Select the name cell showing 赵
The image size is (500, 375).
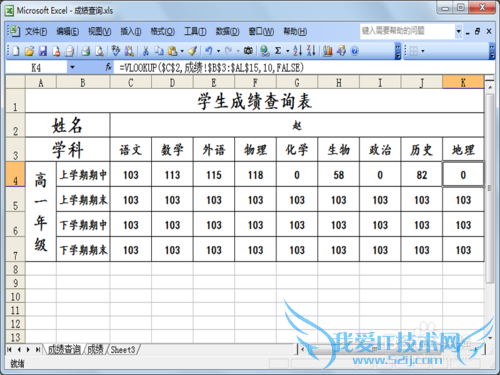coord(297,125)
